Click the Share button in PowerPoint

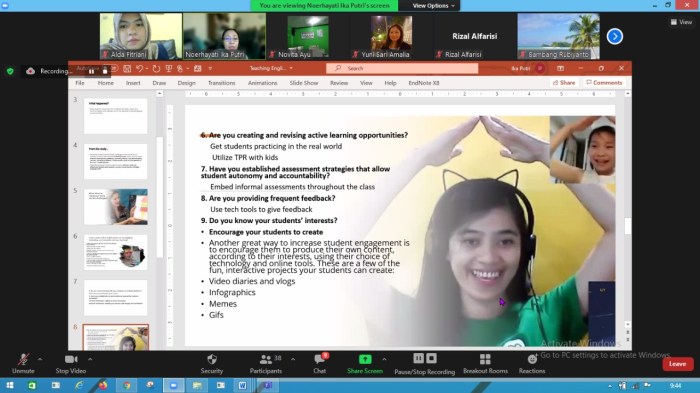click(x=564, y=83)
